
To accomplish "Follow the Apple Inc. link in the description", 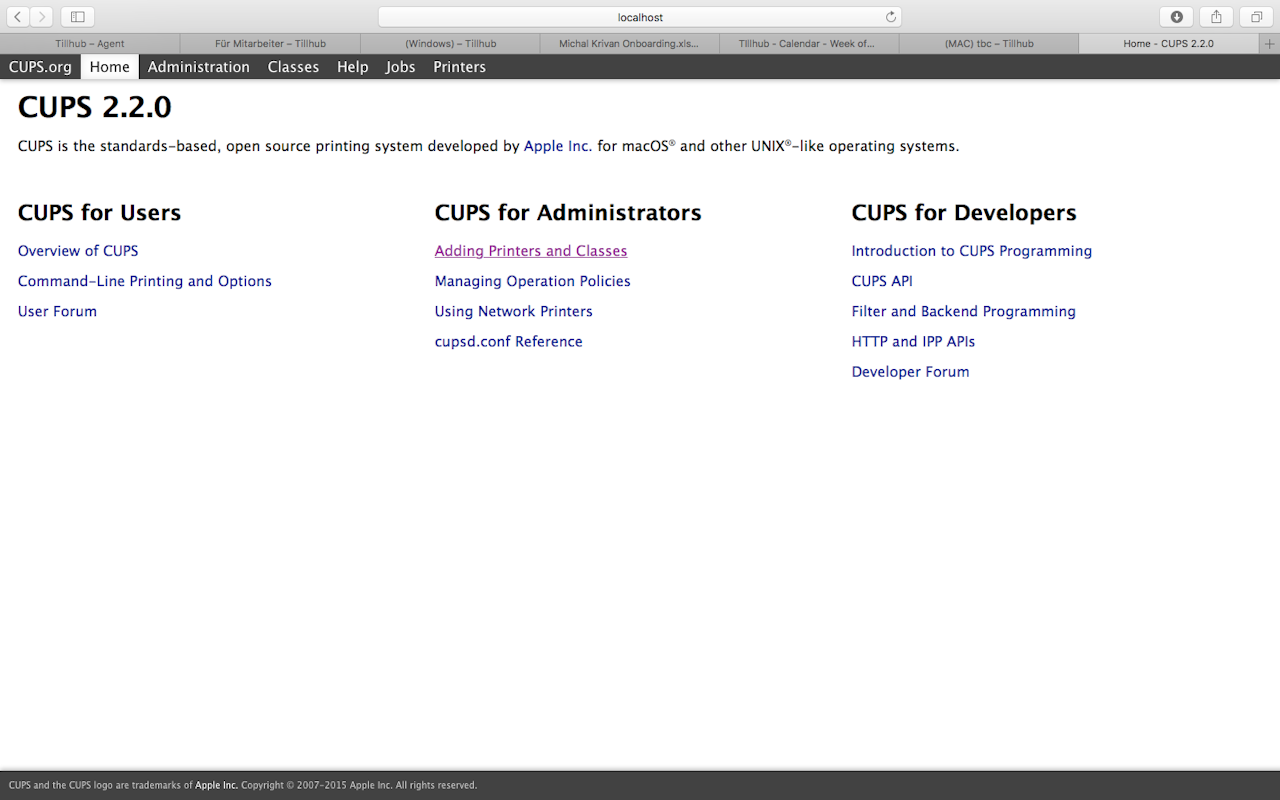I will pyautogui.click(x=557, y=146).
